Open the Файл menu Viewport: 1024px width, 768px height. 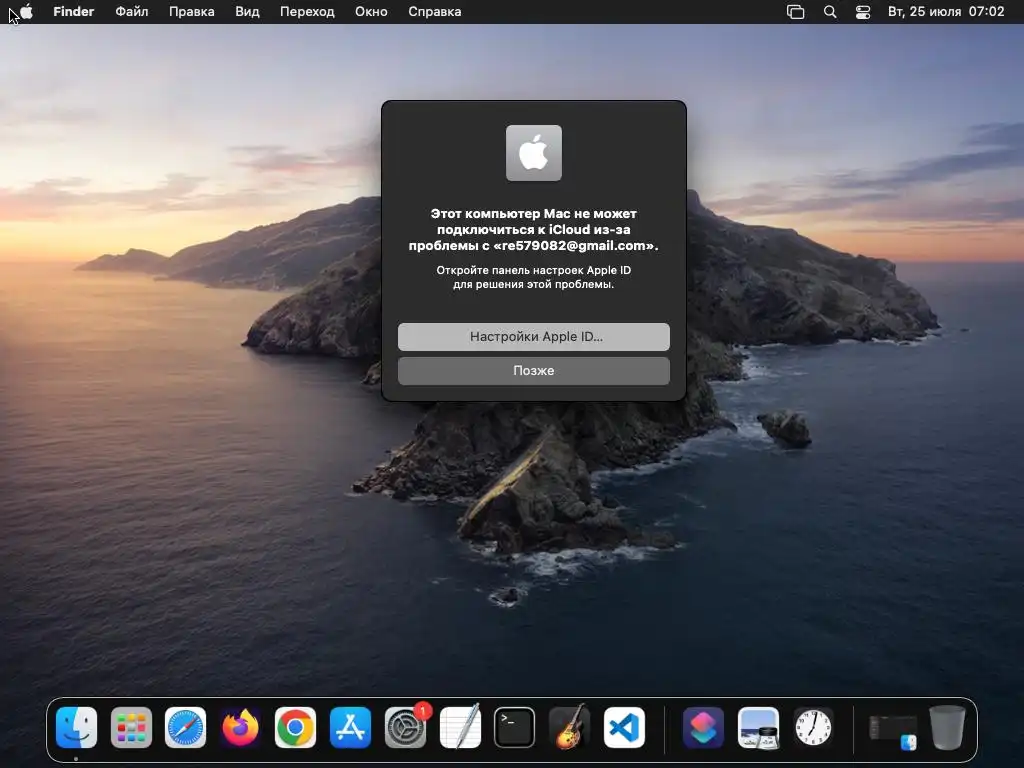click(x=131, y=12)
